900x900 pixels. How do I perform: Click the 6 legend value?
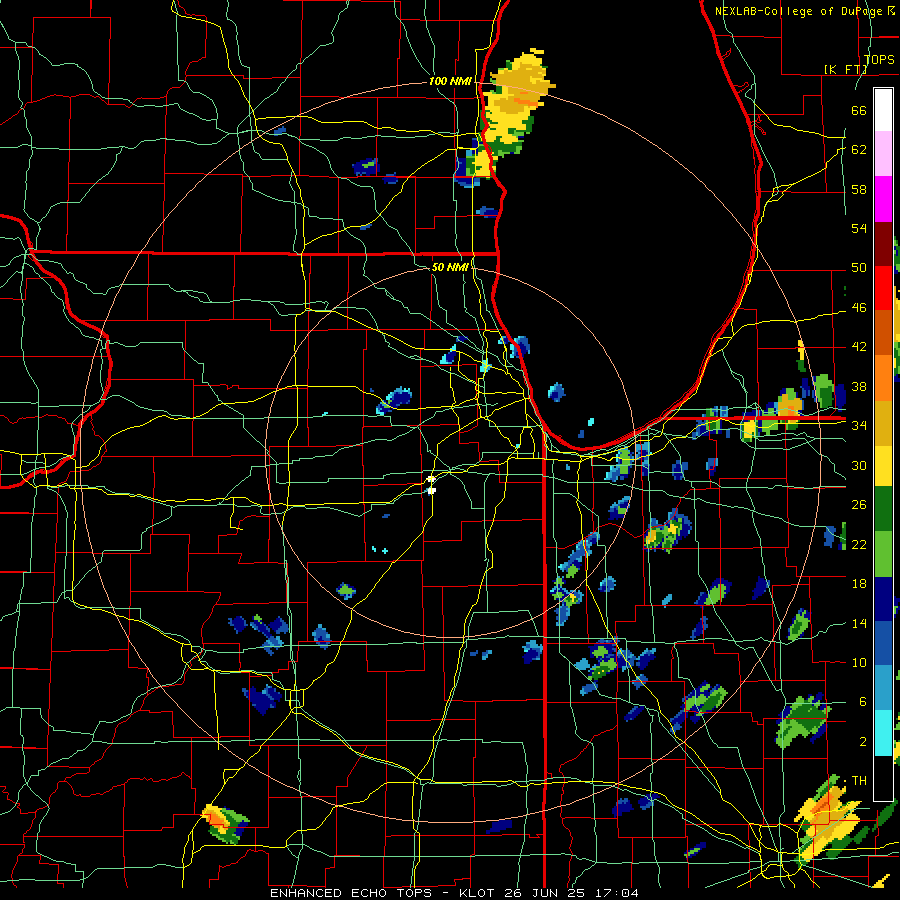pyautogui.click(x=862, y=702)
